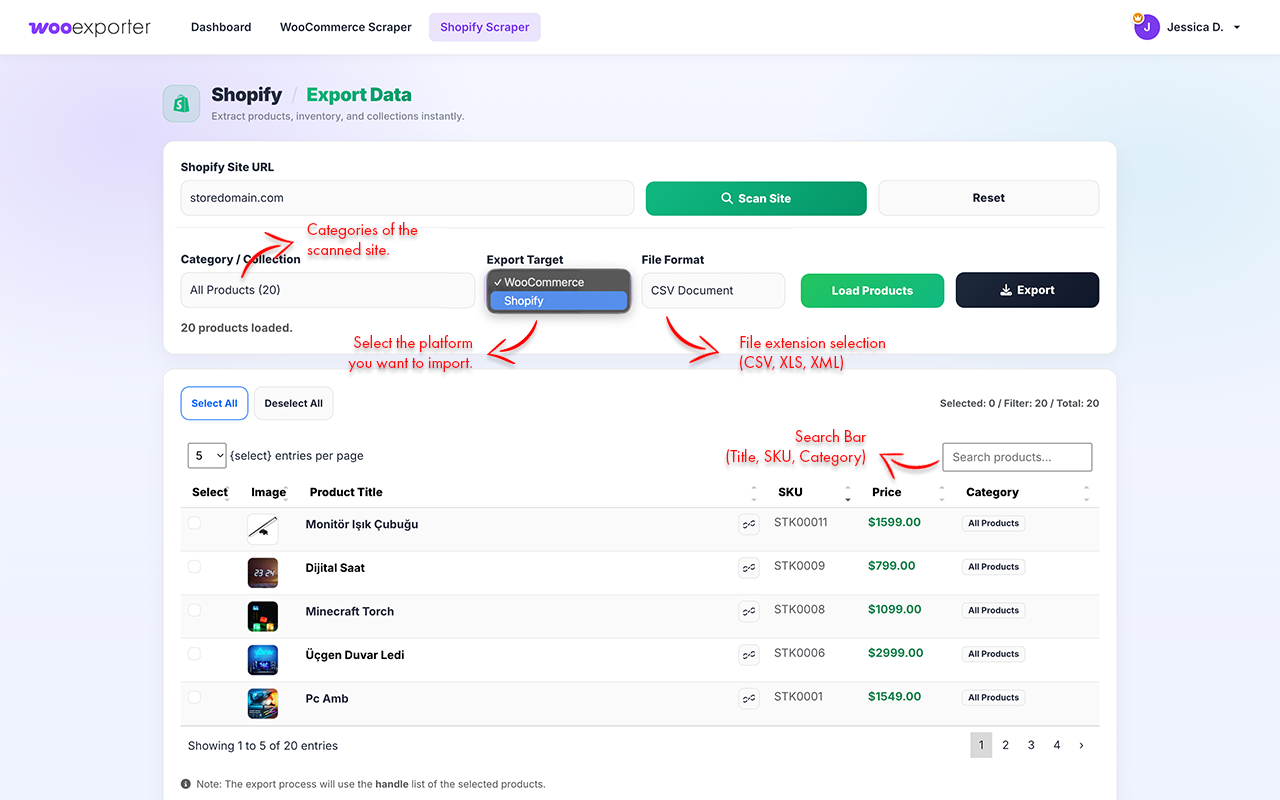Click product title Üçgen Duvar Ledi
Image resolution: width=1280 pixels, height=800 pixels.
[x=355, y=655]
